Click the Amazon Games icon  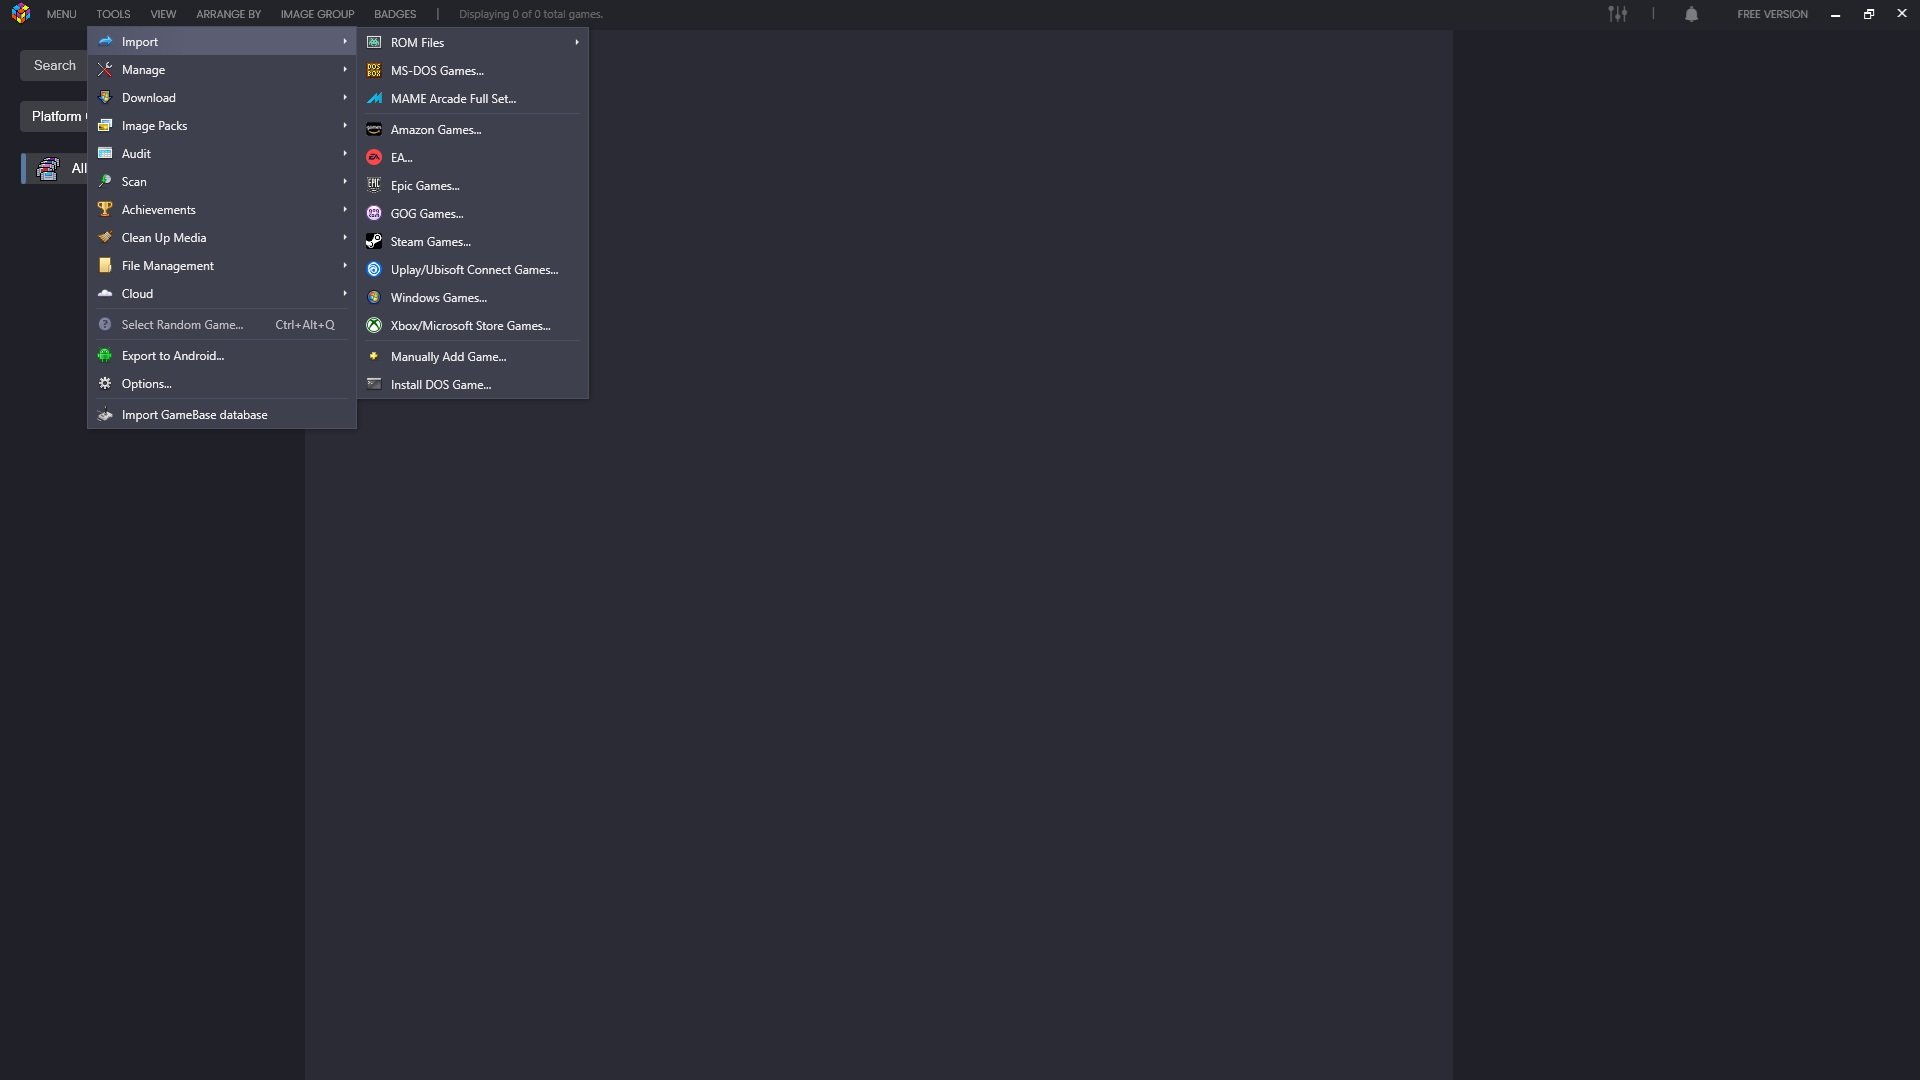coord(374,130)
